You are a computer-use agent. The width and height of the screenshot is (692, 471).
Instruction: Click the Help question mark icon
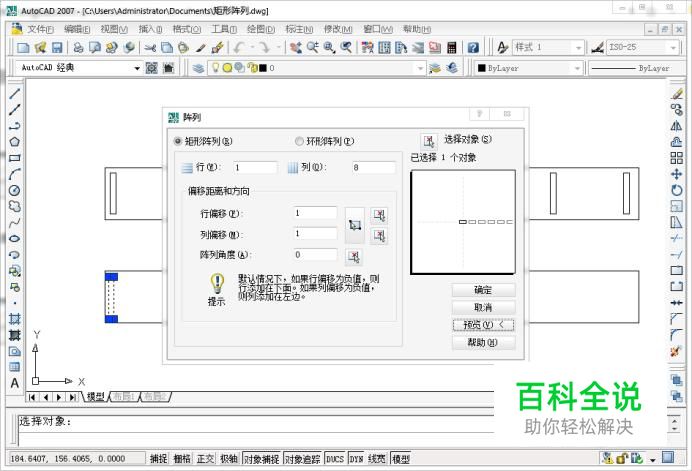[x=473, y=47]
